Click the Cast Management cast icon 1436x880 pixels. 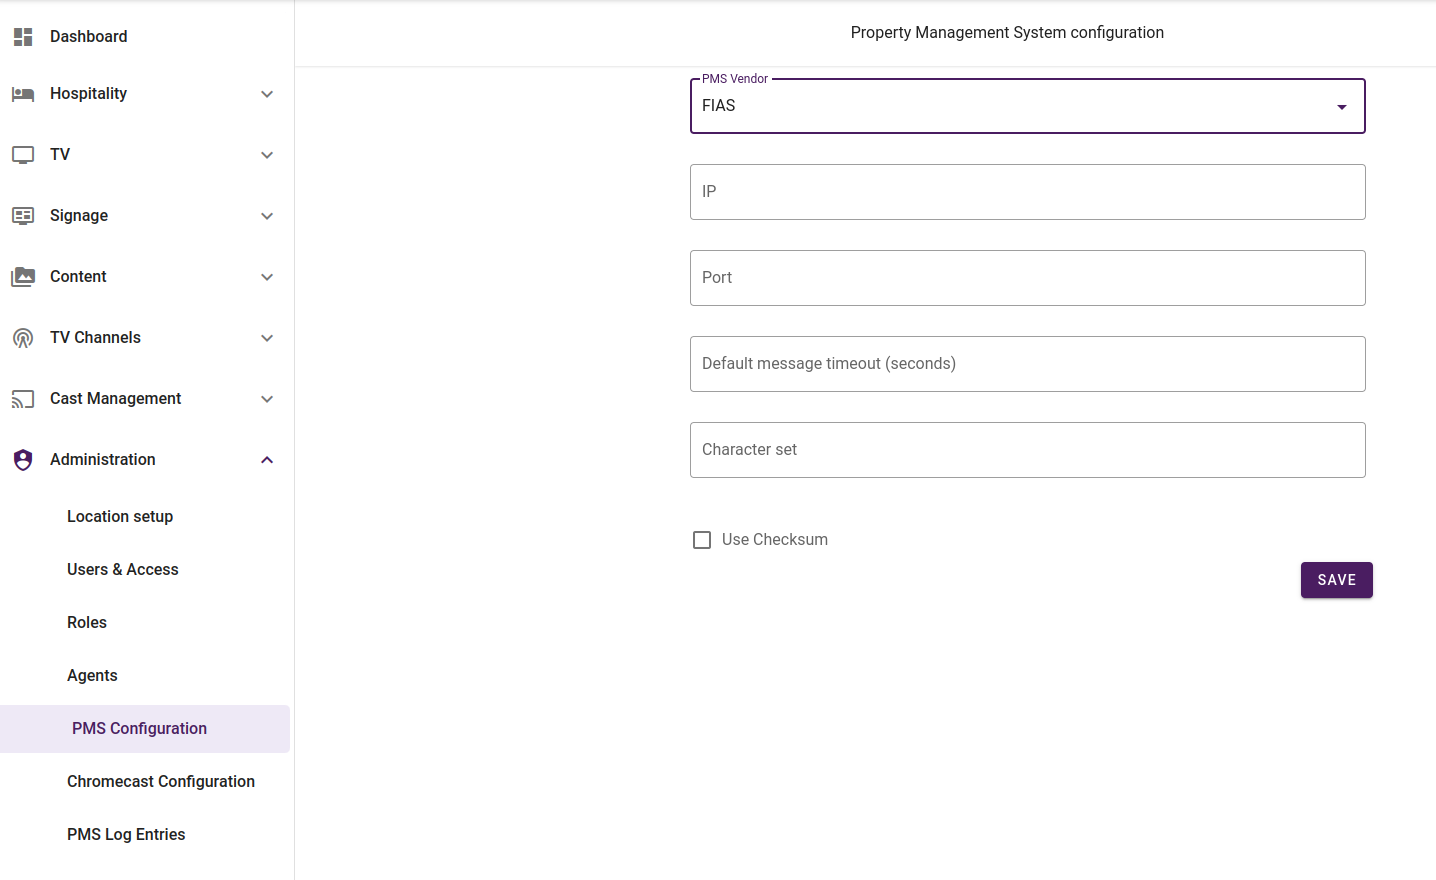[23, 399]
